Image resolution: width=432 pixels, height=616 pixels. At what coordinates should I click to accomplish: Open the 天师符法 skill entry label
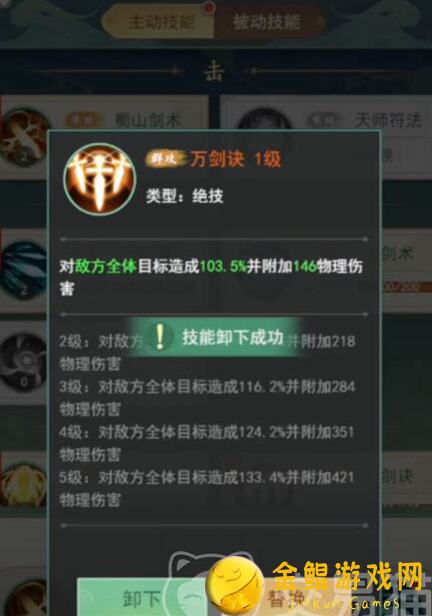pyautogui.click(x=388, y=120)
